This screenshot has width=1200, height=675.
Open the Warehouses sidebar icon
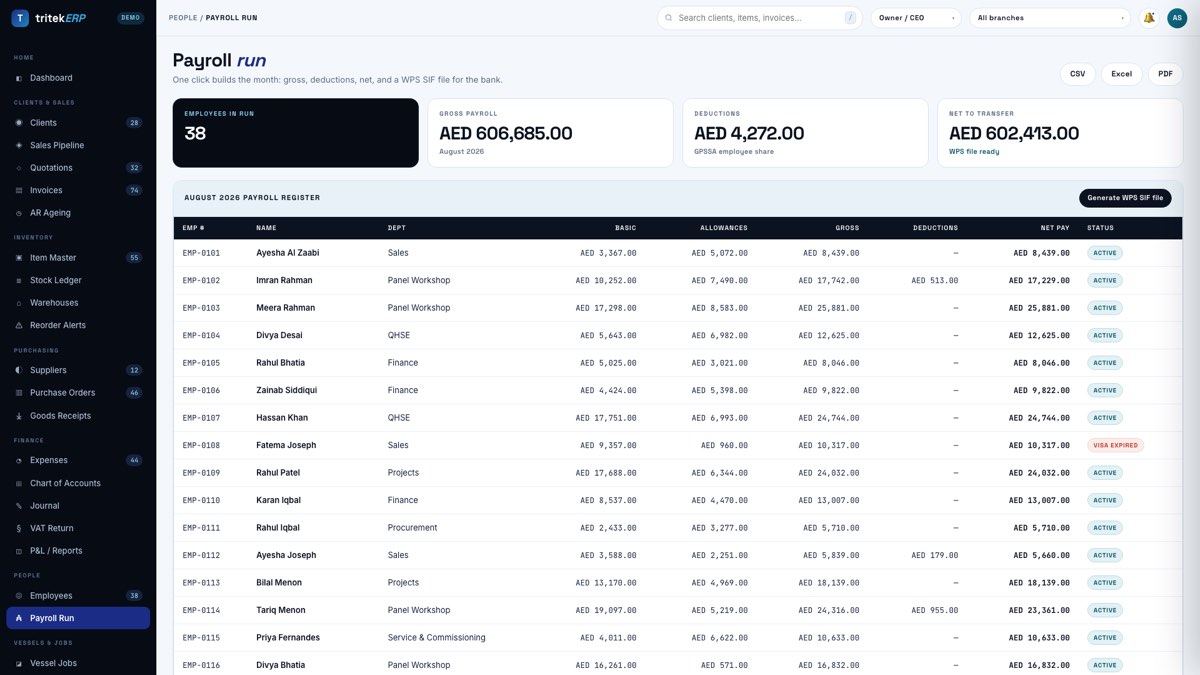click(x=19, y=303)
